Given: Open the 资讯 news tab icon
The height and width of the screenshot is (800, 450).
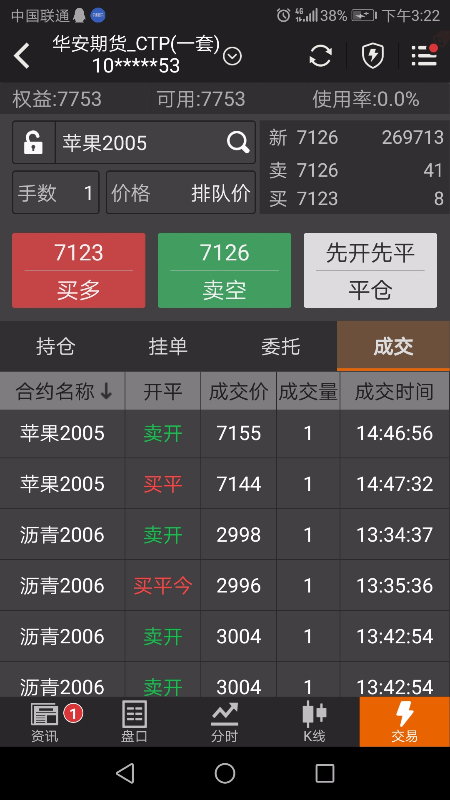Looking at the screenshot, I should [x=45, y=721].
